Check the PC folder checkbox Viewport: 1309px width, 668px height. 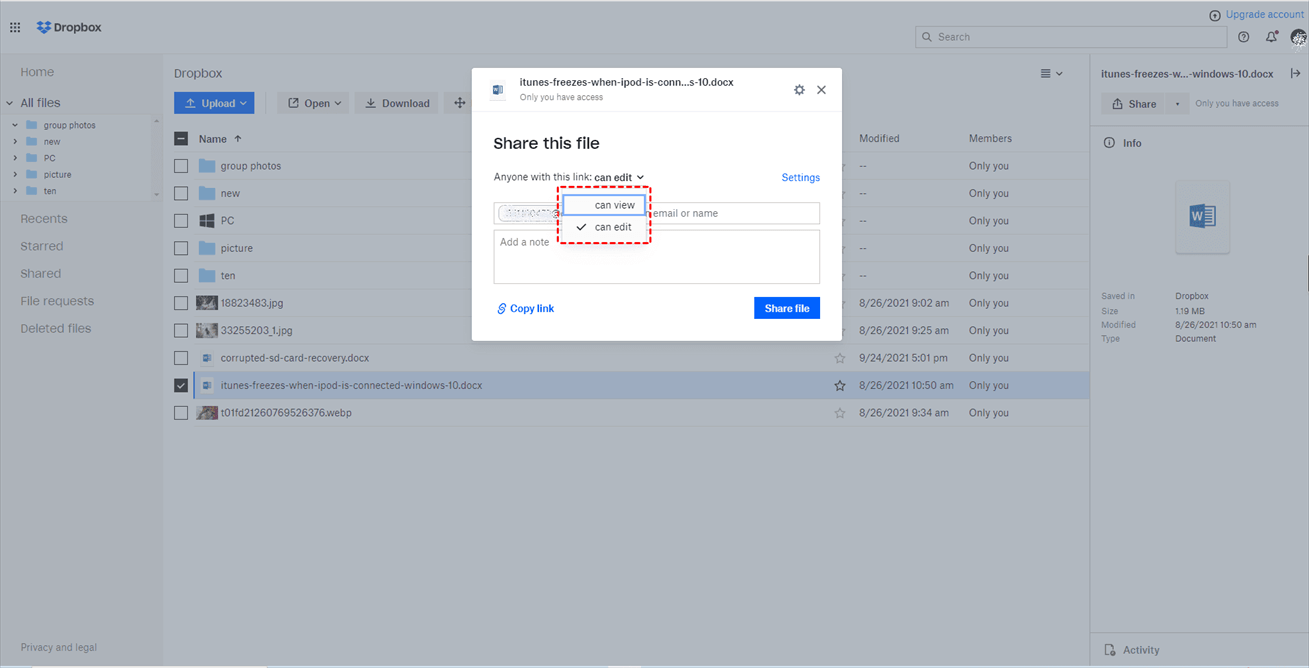click(x=181, y=221)
